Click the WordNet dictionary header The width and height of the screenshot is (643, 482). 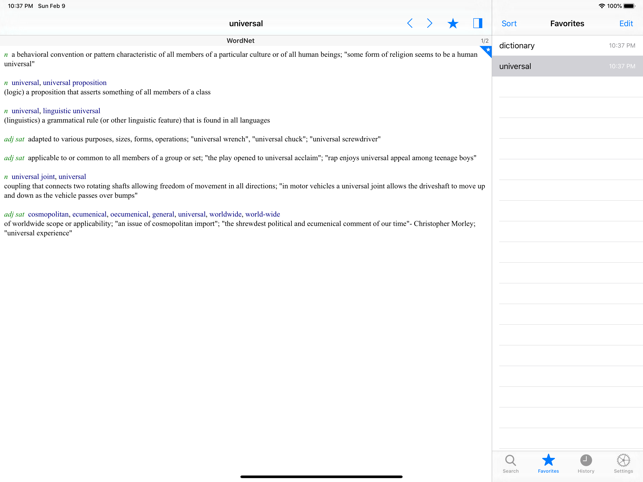(x=240, y=41)
